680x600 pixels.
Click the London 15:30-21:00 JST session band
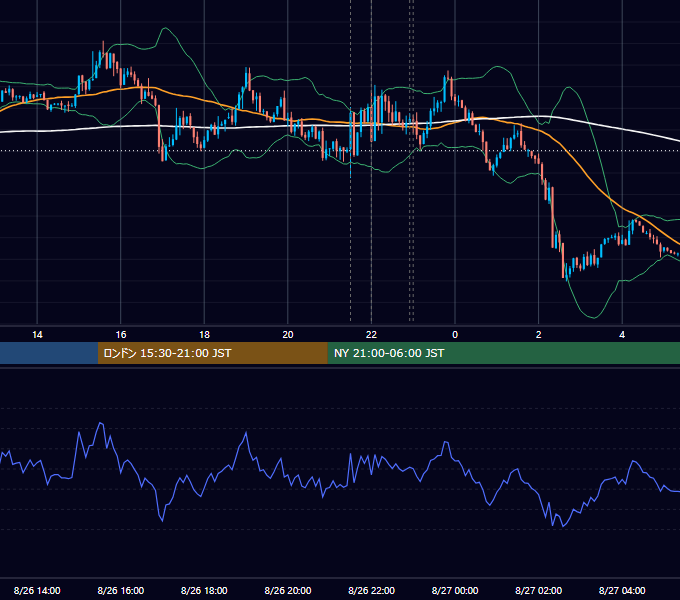(212, 353)
